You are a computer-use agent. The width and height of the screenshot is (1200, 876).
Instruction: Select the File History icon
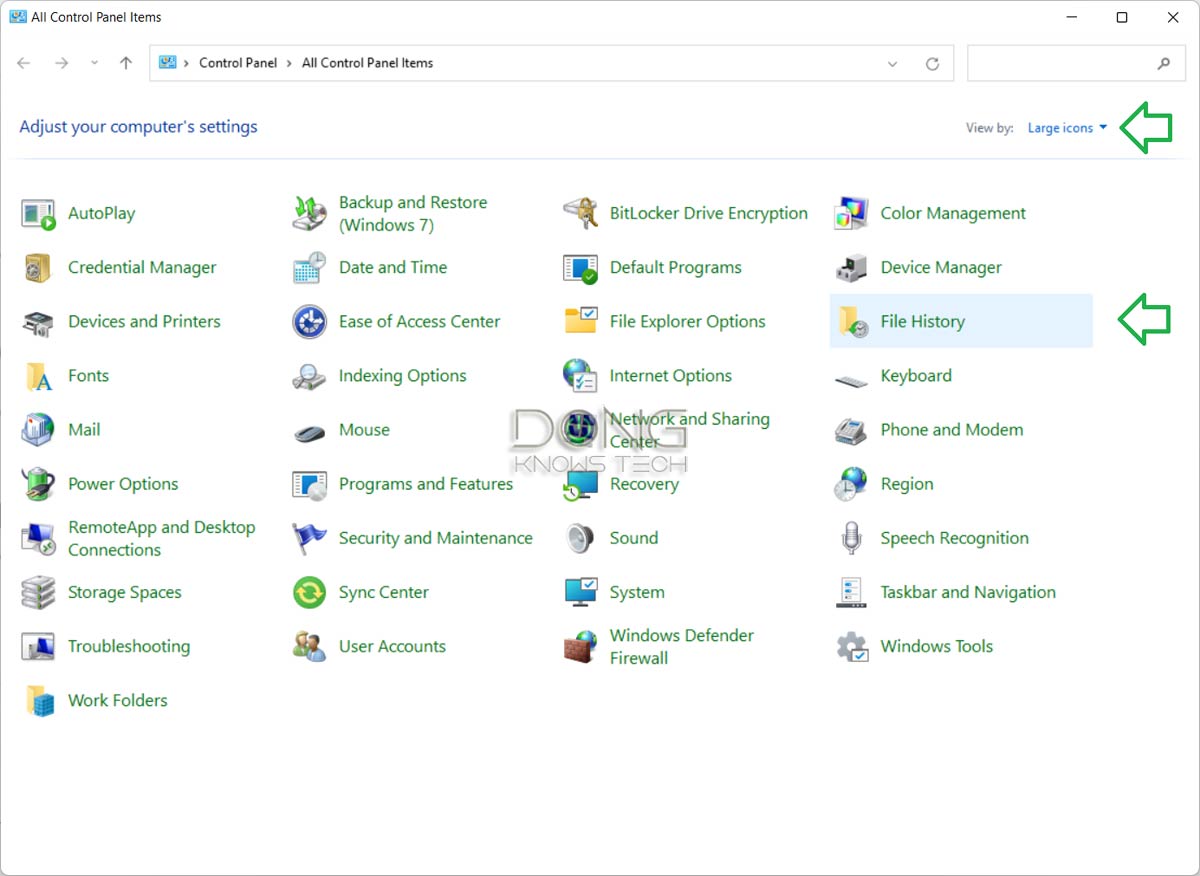tap(922, 321)
